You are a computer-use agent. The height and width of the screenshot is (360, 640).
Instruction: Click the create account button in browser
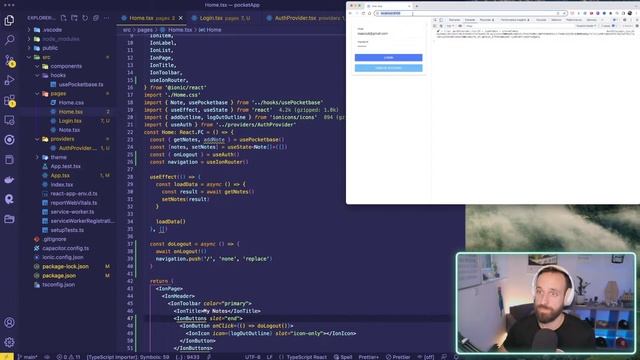tap(389, 68)
